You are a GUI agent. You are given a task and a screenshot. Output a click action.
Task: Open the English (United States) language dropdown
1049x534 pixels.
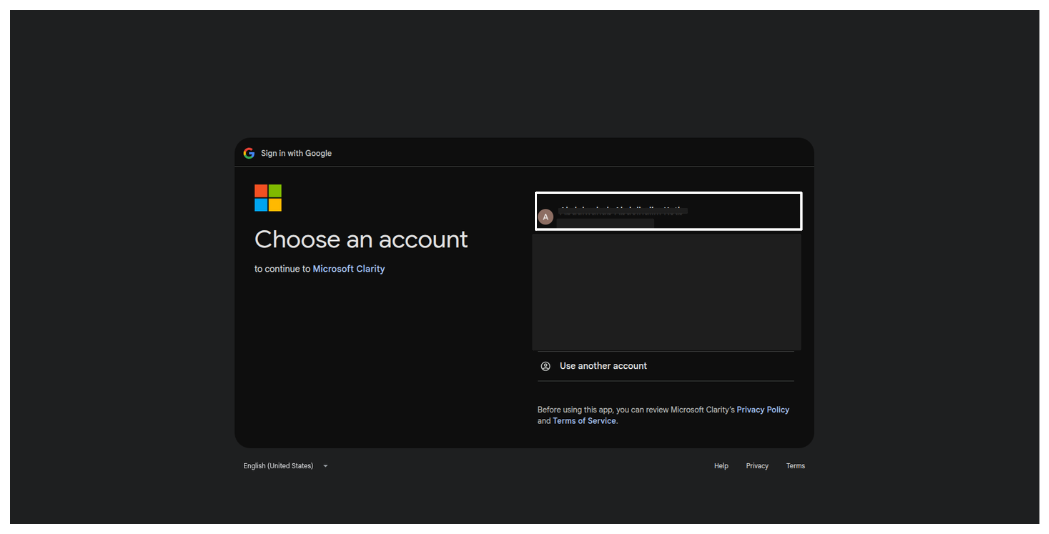click(x=286, y=466)
